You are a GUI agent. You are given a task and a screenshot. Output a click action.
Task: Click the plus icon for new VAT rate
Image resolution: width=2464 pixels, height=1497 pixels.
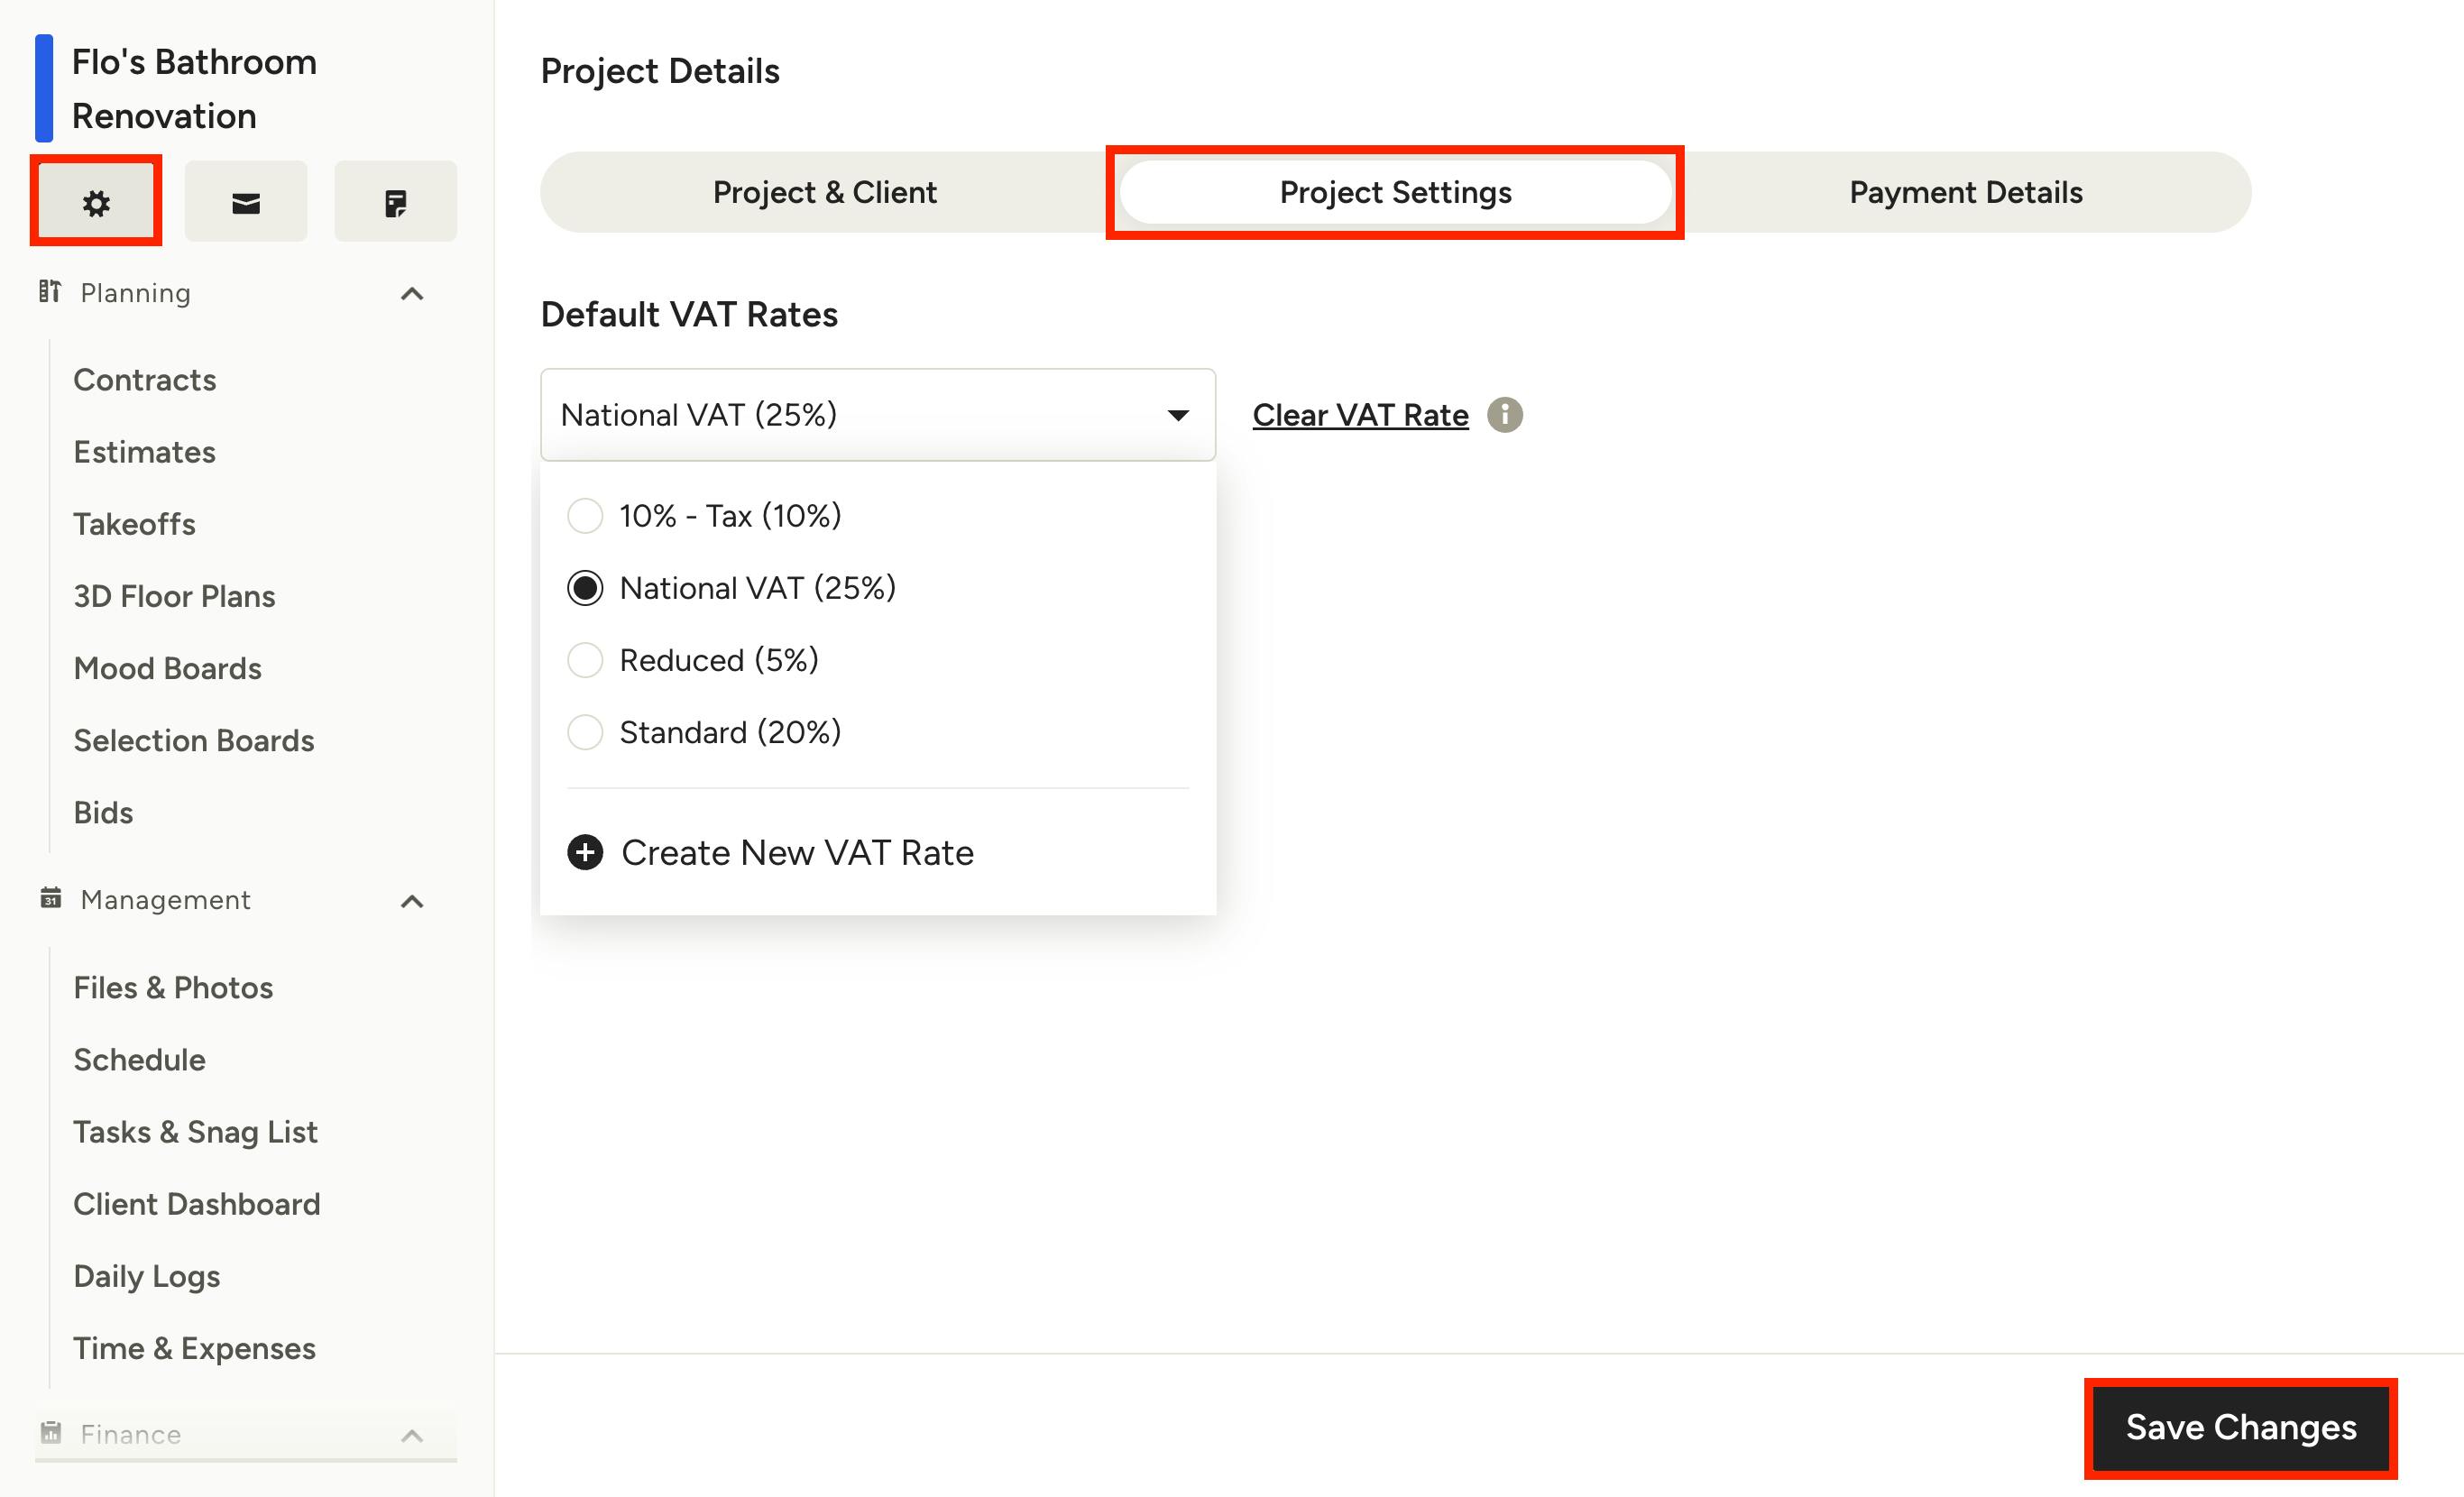[x=585, y=852]
